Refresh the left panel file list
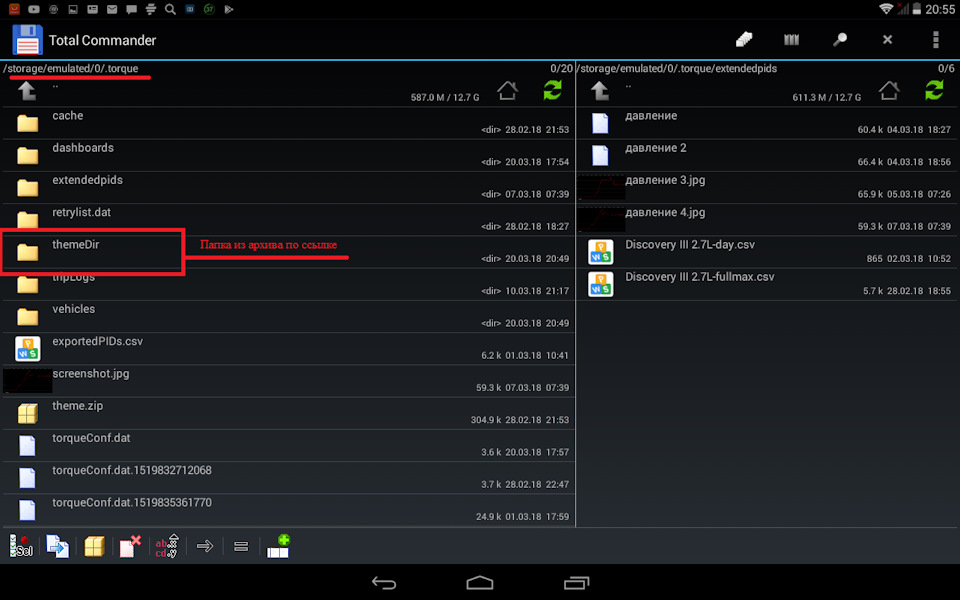 click(x=553, y=91)
